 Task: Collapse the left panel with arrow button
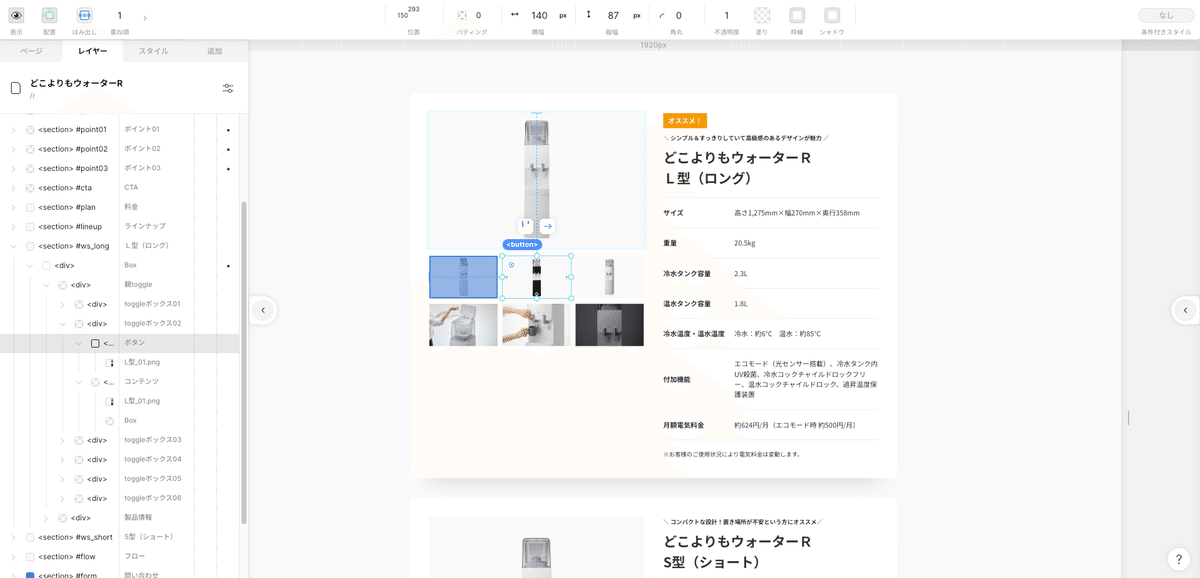262,310
